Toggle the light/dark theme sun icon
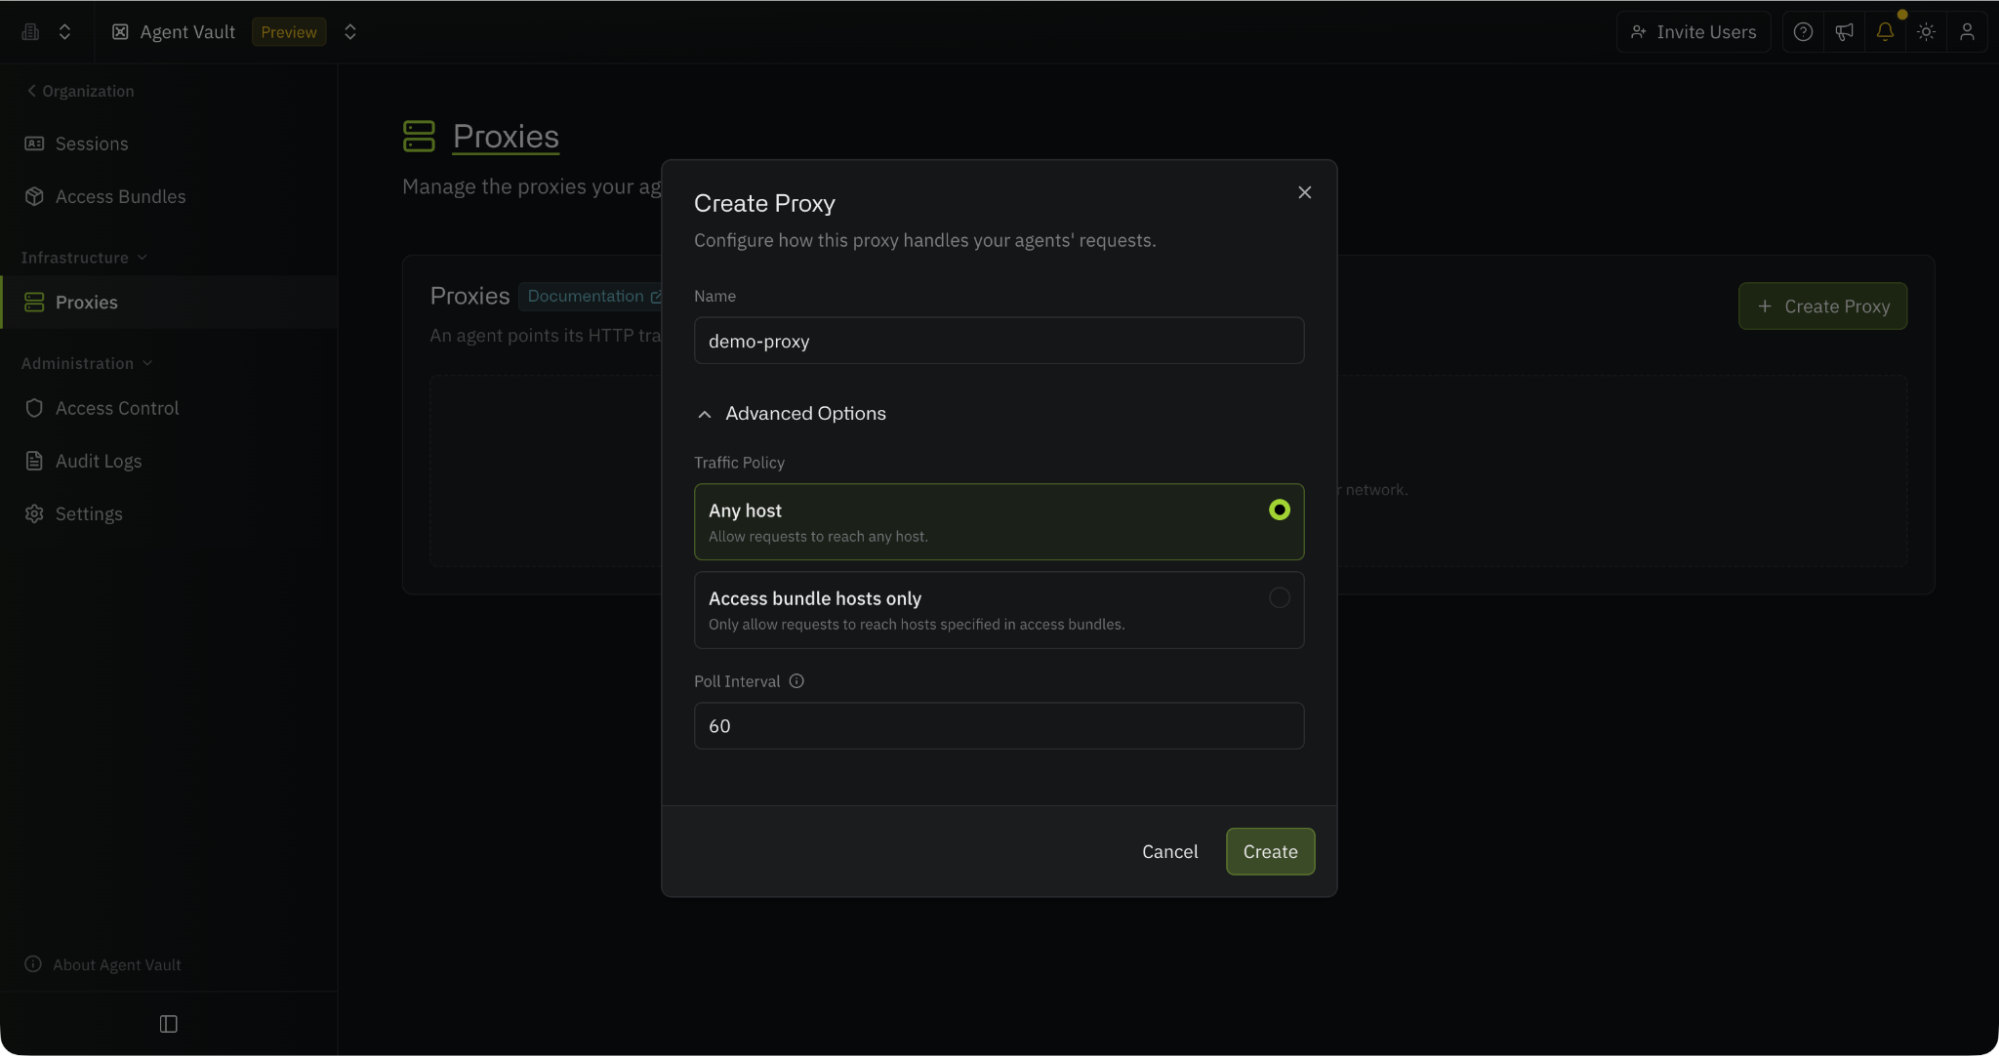 click(1926, 32)
